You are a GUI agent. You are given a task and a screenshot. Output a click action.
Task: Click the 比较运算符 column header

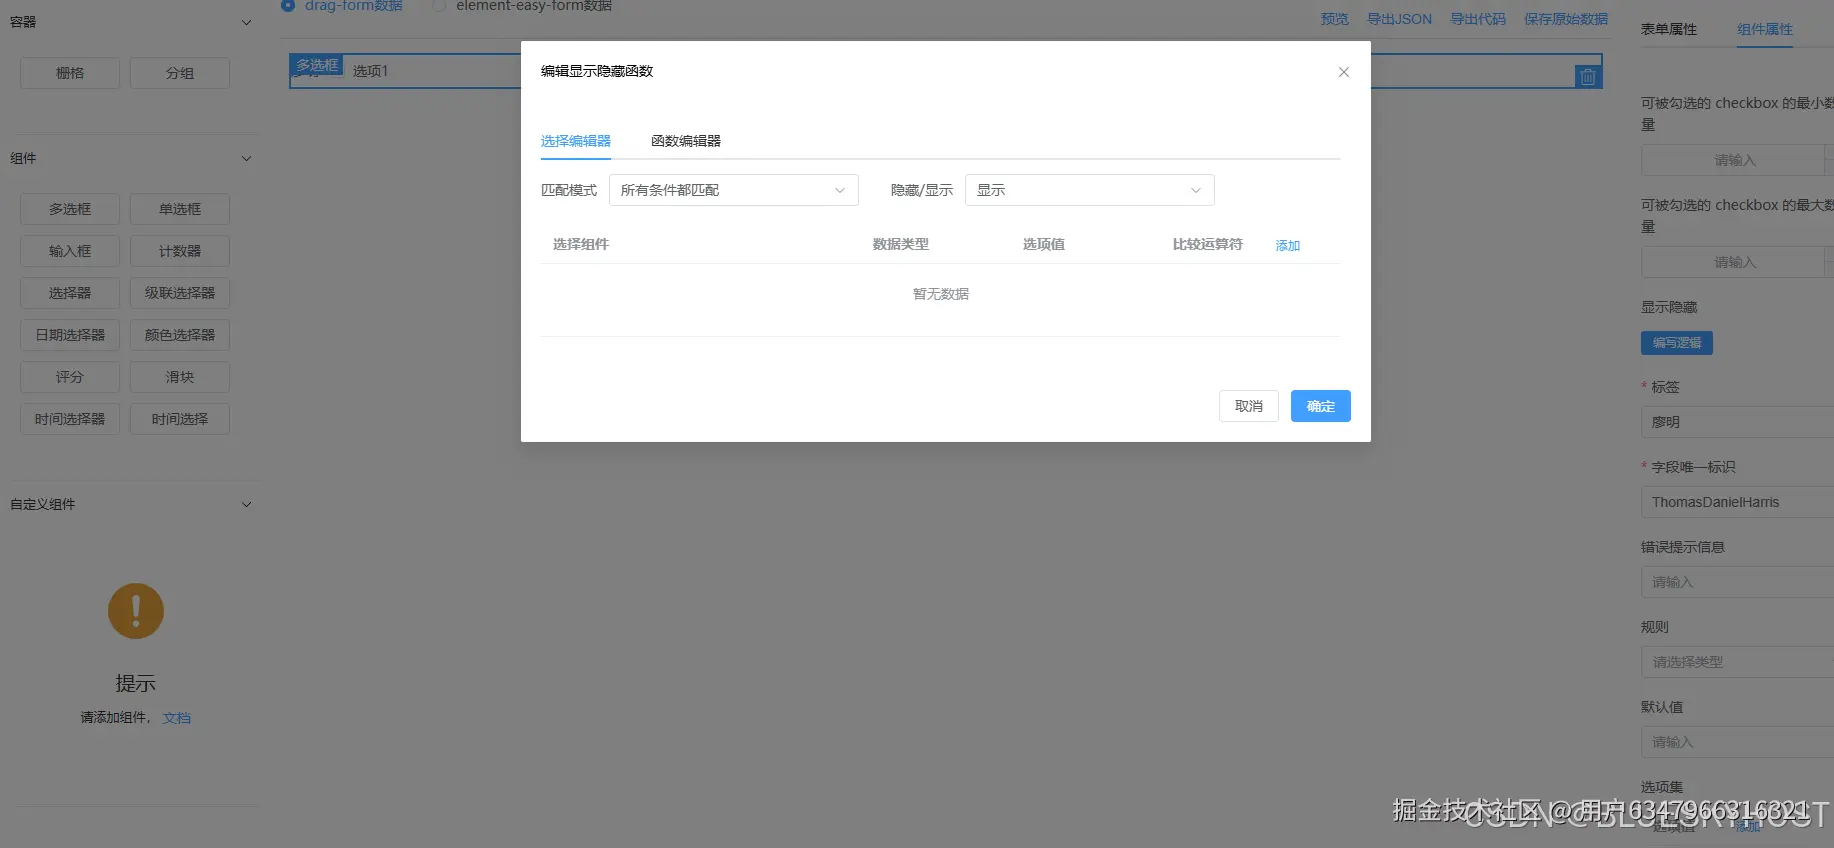click(1208, 244)
